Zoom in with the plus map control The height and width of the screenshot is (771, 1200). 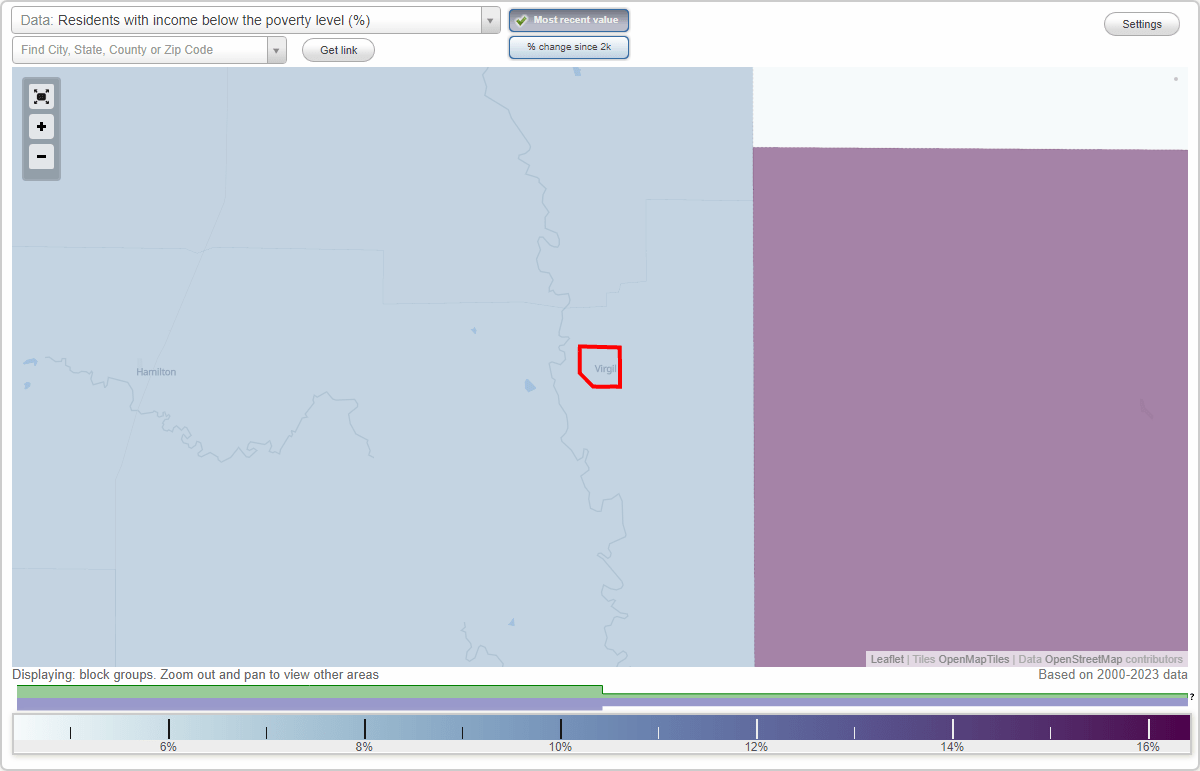coord(41,127)
